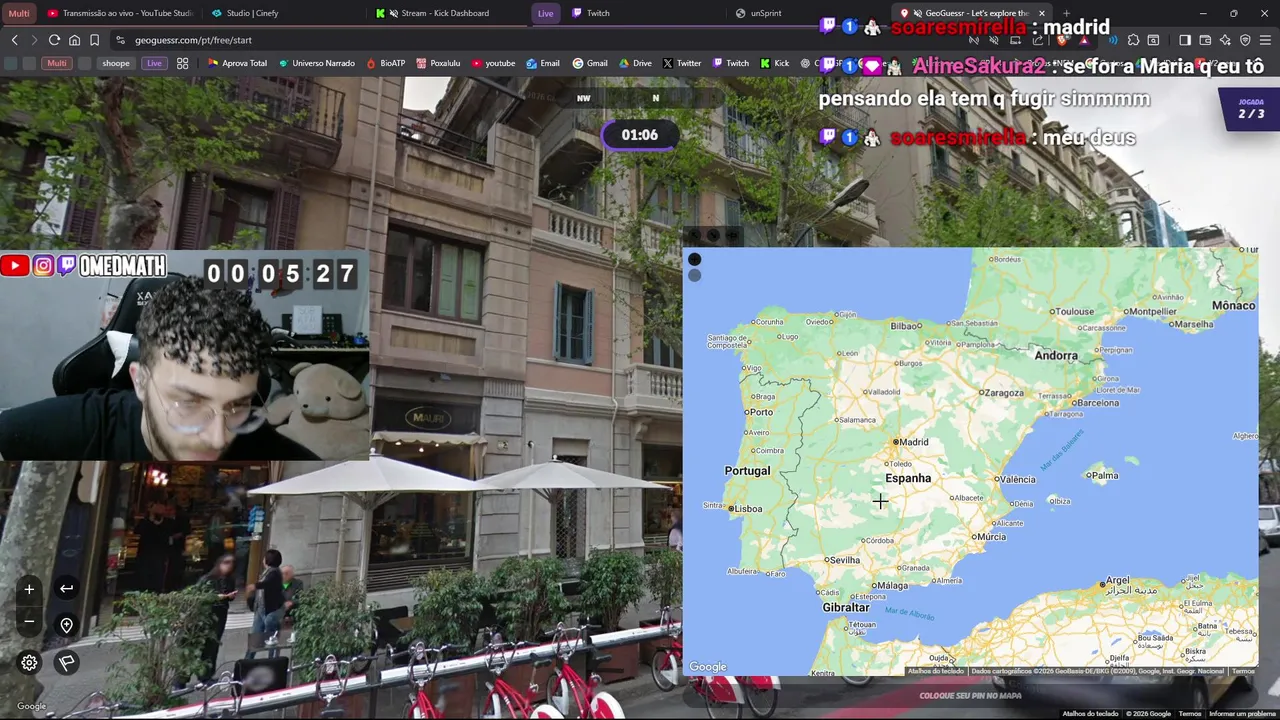
Task: Undo last move with the back arrow button
Action: (66, 588)
